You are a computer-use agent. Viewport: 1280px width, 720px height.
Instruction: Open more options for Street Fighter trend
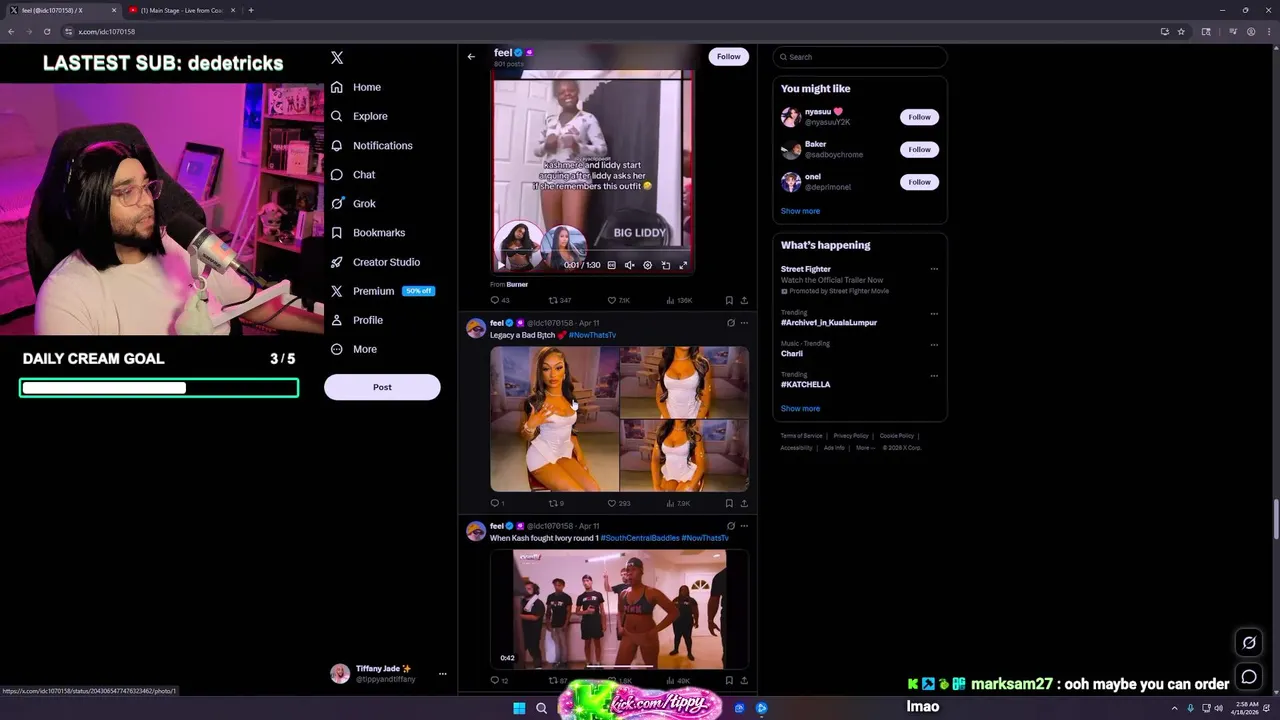point(934,269)
